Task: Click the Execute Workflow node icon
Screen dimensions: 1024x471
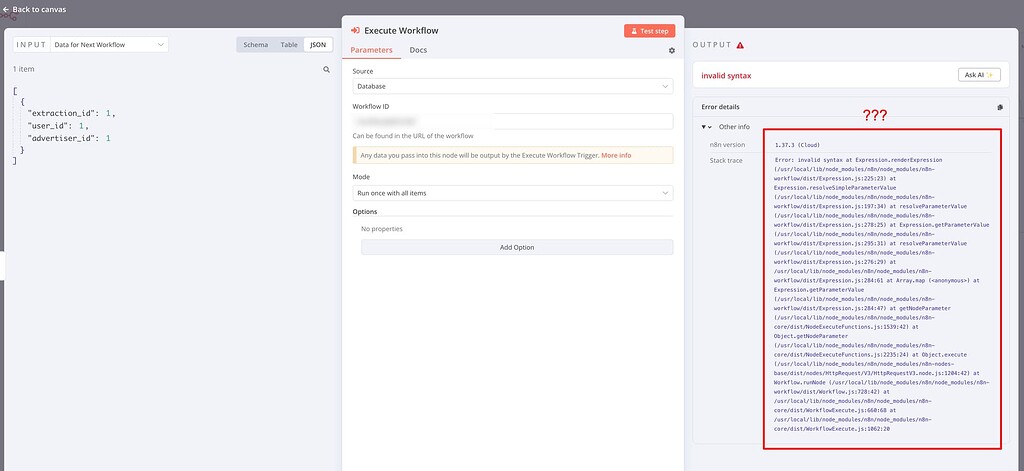Action: (x=355, y=31)
